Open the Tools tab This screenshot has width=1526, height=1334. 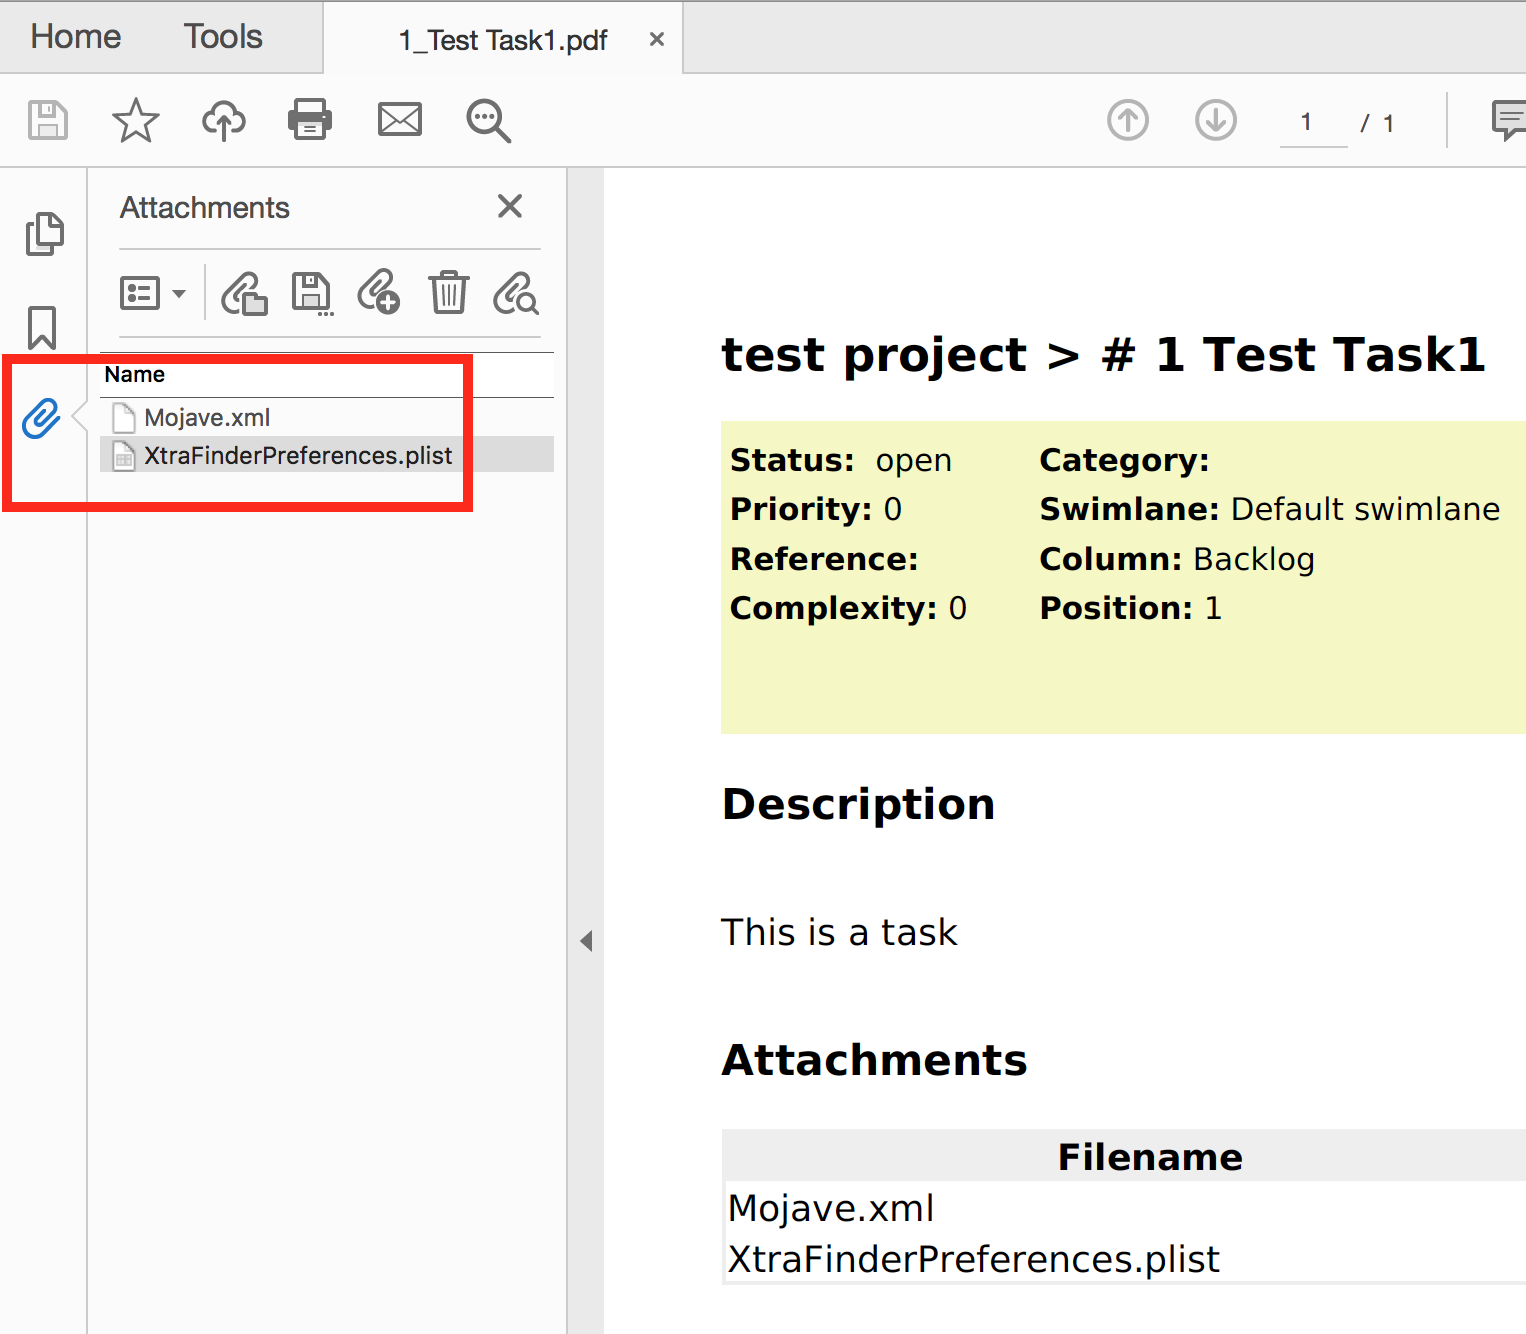[222, 36]
